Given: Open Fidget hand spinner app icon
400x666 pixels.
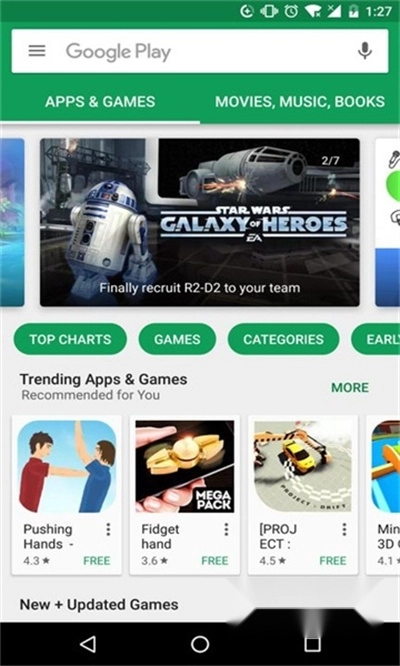Looking at the screenshot, I should (185, 466).
